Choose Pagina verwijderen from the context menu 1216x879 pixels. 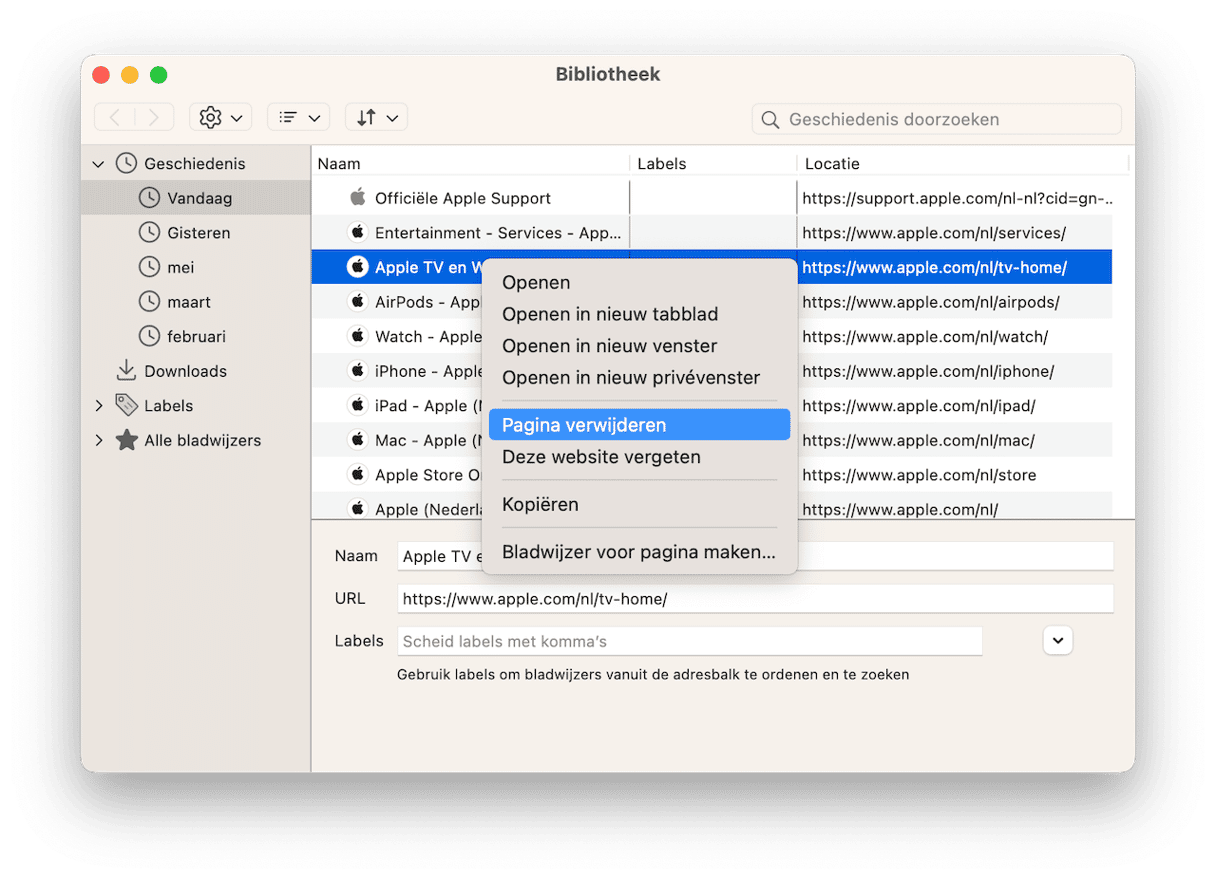[x=640, y=425]
